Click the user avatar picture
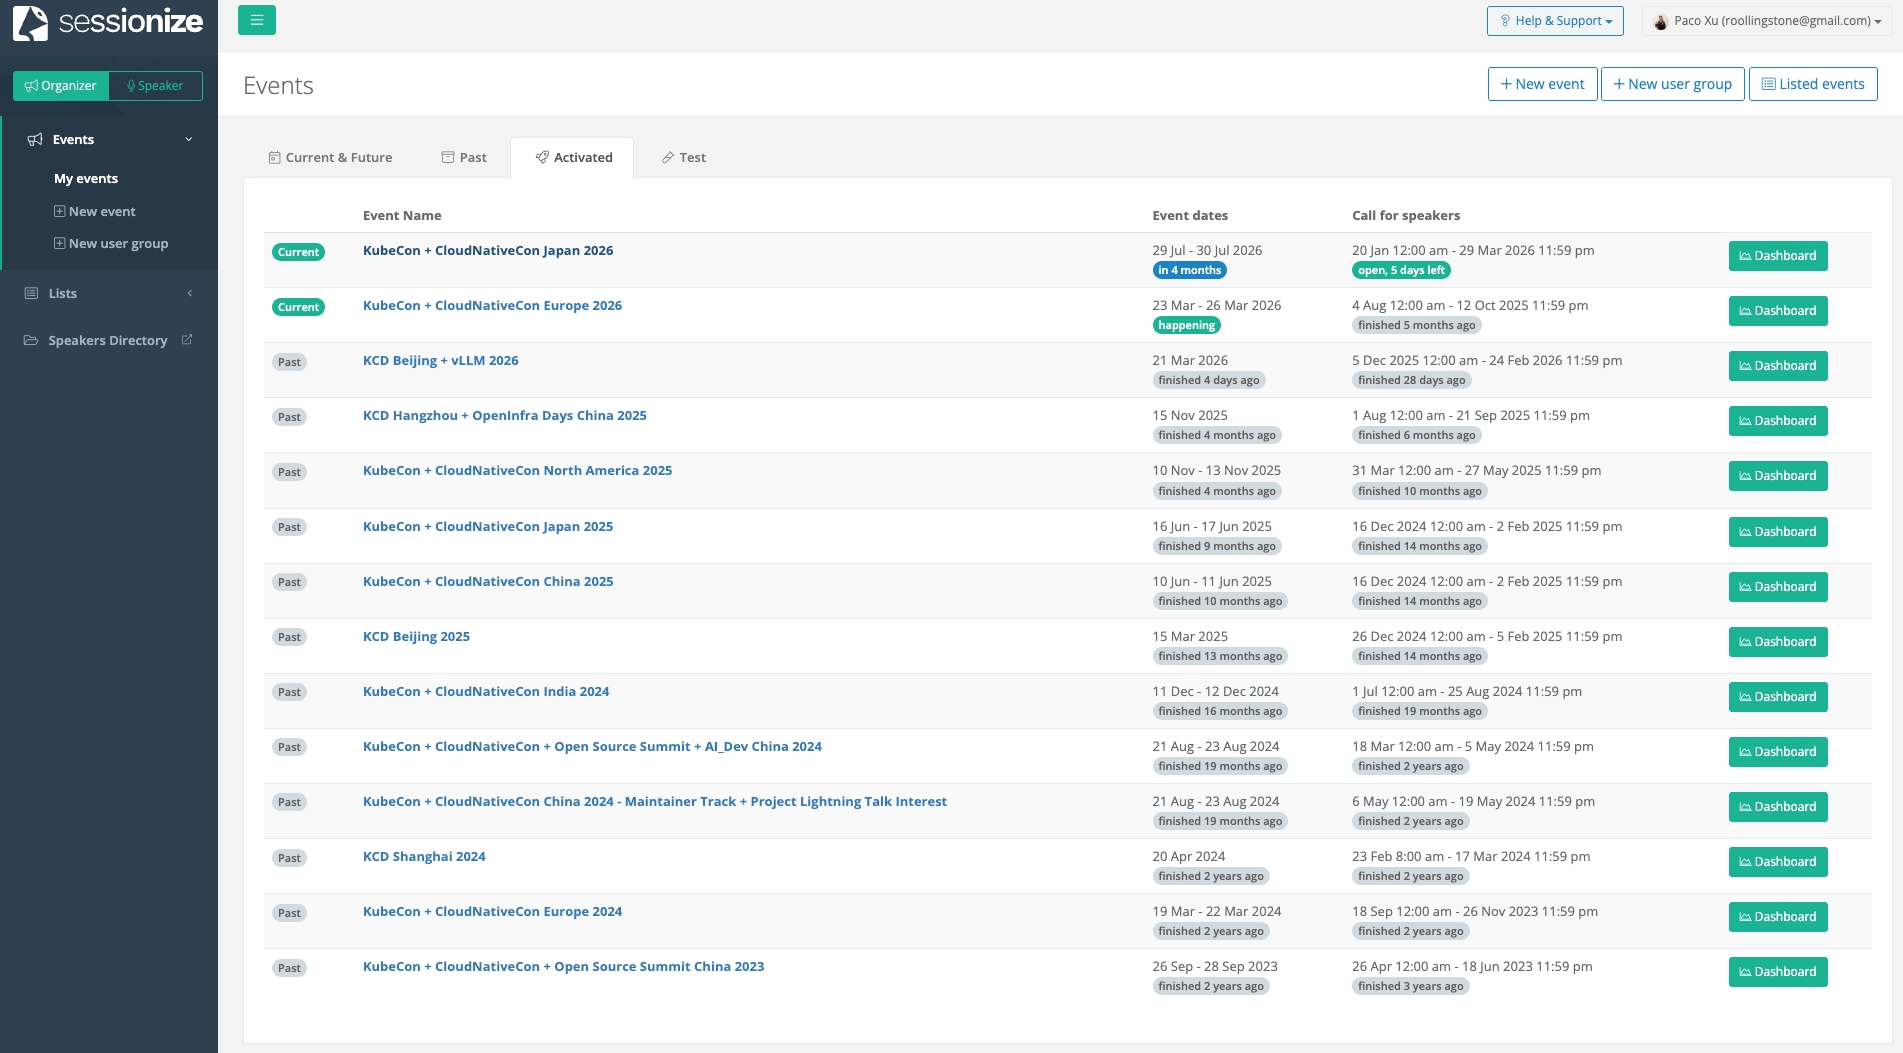 tap(1661, 21)
